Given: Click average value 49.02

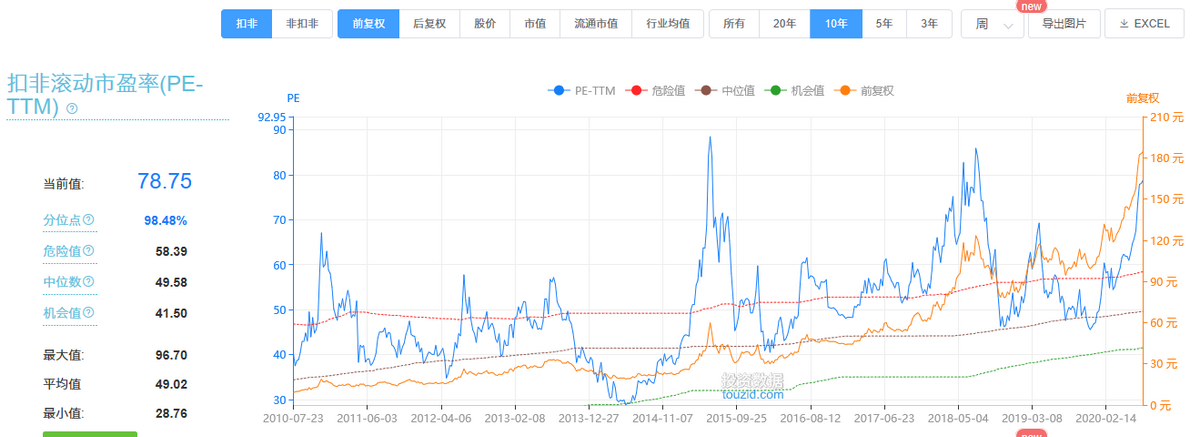Looking at the screenshot, I should pos(172,383).
